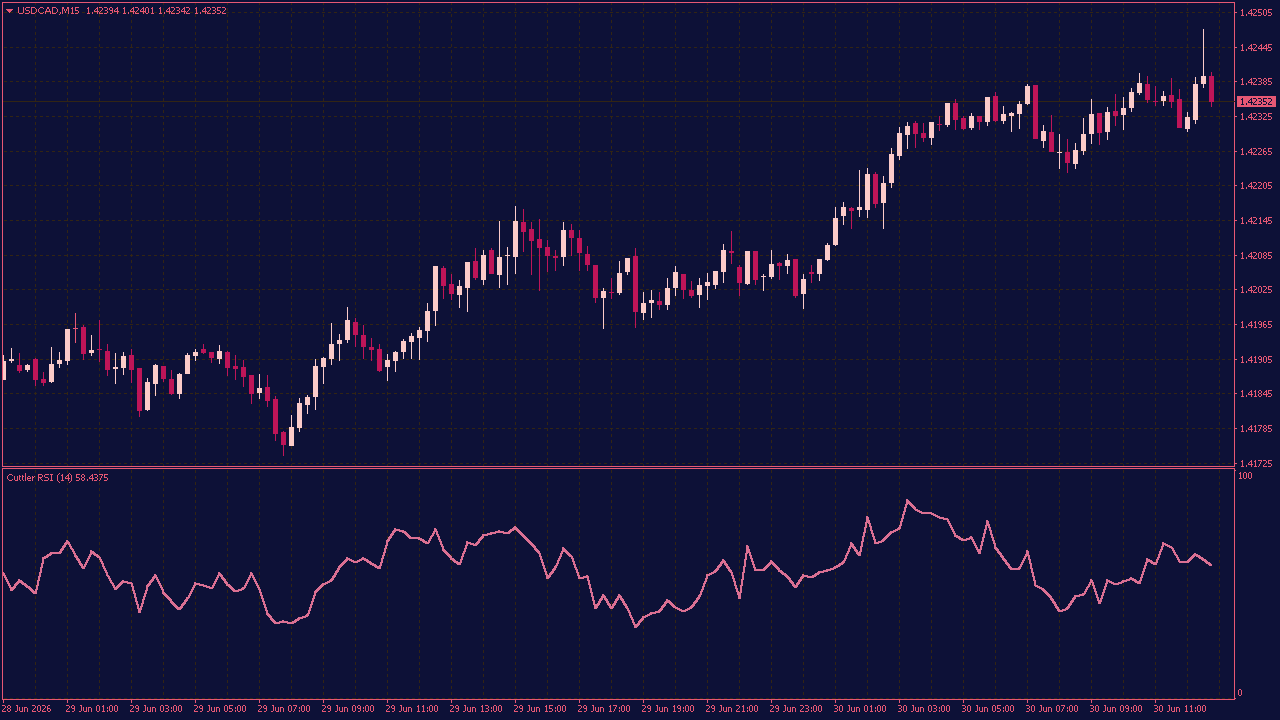Click the last candlestick on the price chart
Viewport: 1280px width, 720px height.
[1211, 88]
